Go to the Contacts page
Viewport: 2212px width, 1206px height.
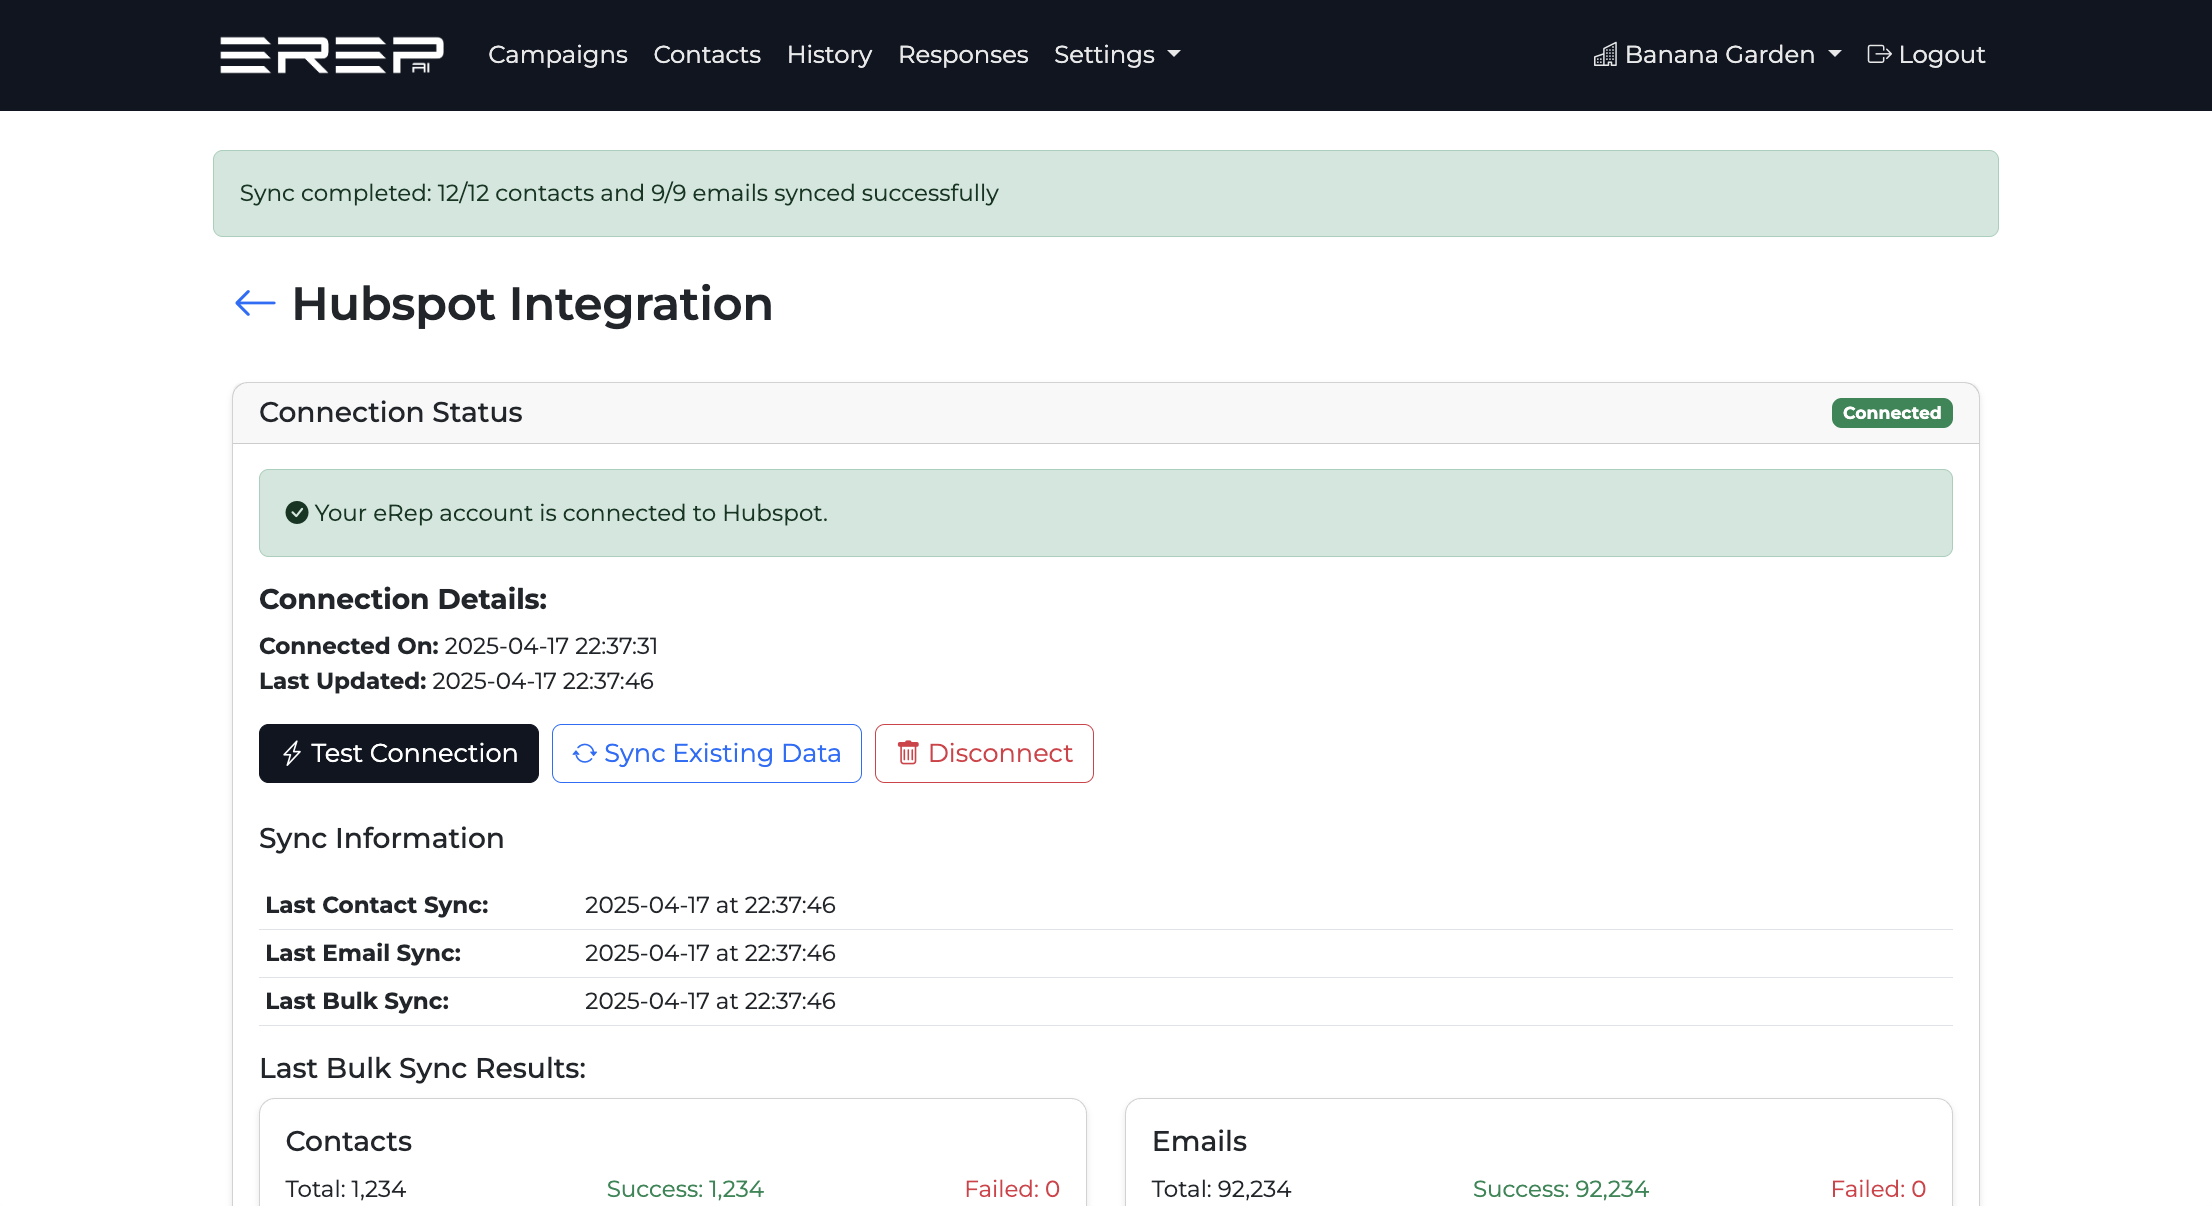pos(707,55)
